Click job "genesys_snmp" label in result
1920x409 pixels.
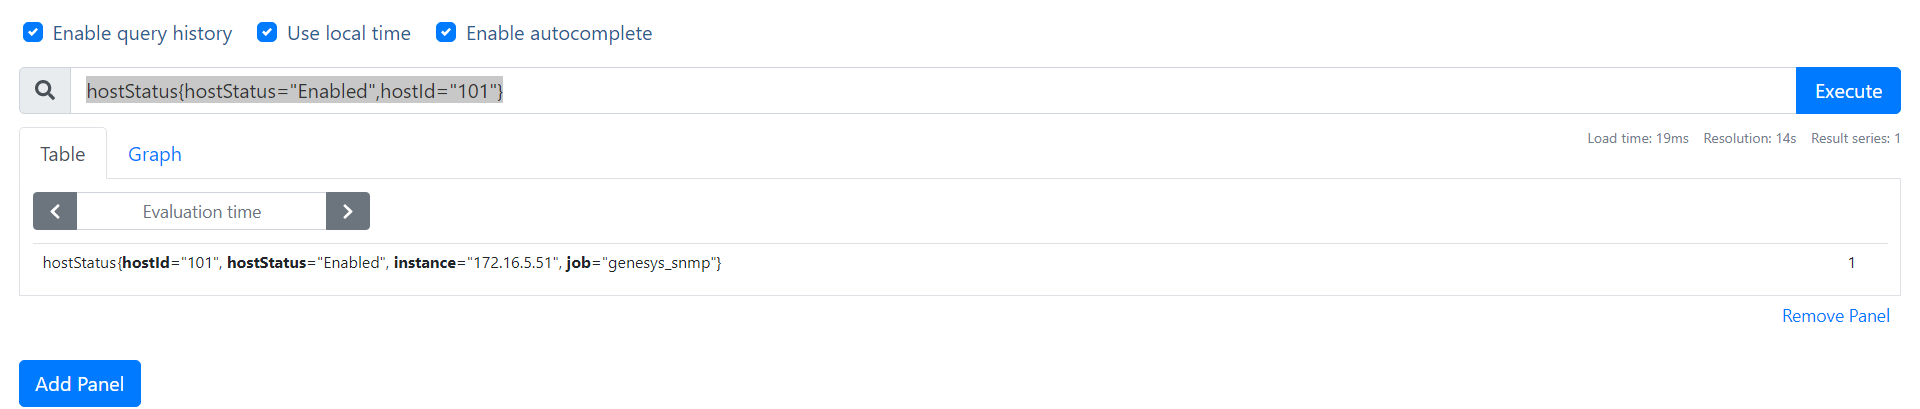(641, 263)
